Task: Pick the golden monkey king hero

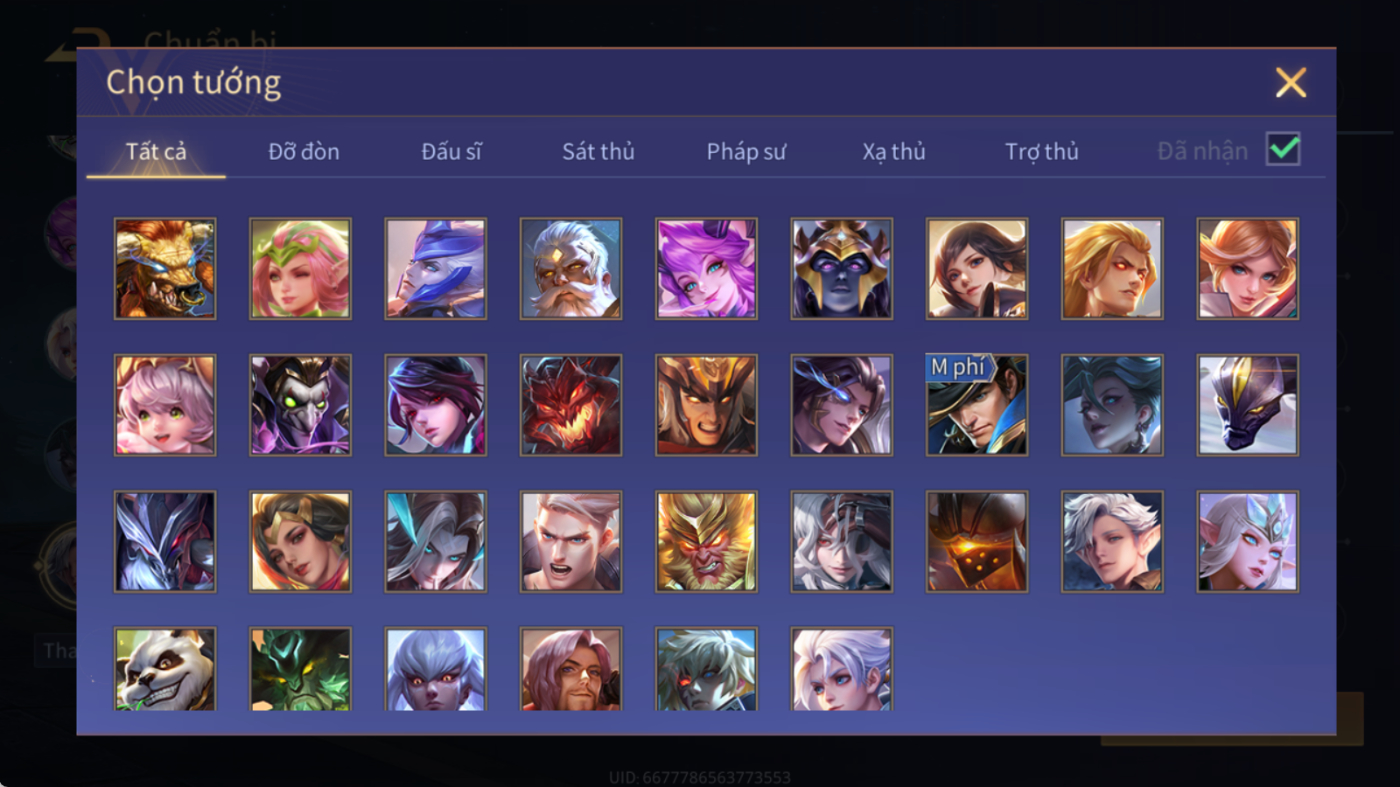Action: click(706, 542)
